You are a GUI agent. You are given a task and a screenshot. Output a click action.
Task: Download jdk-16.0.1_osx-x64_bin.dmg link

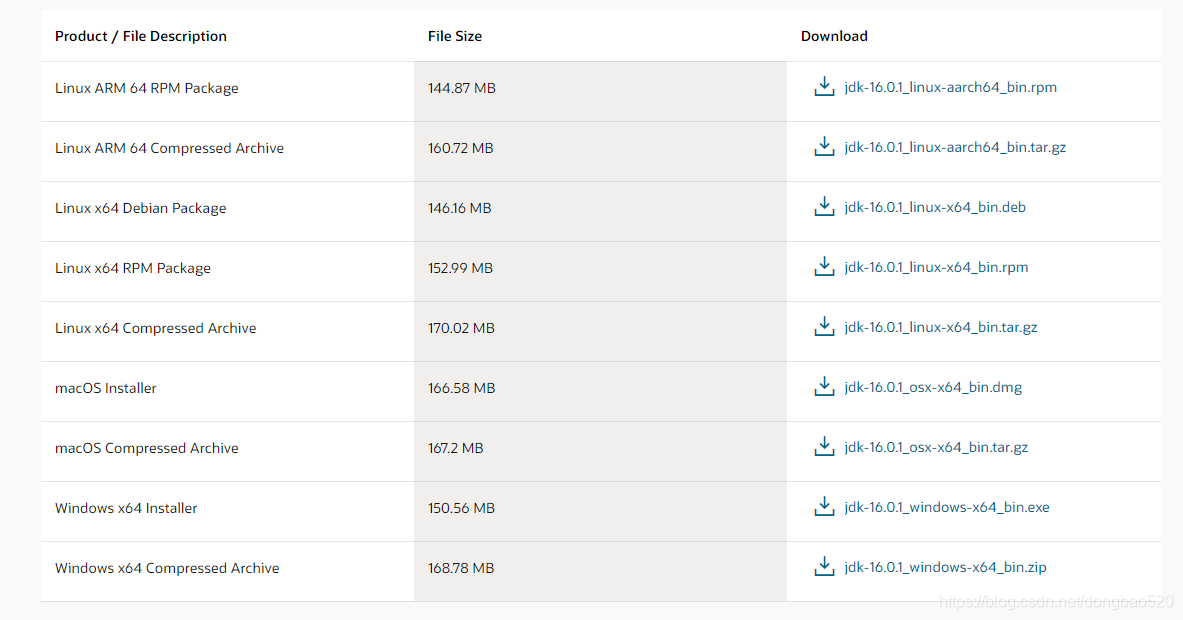pyautogui.click(x=933, y=387)
